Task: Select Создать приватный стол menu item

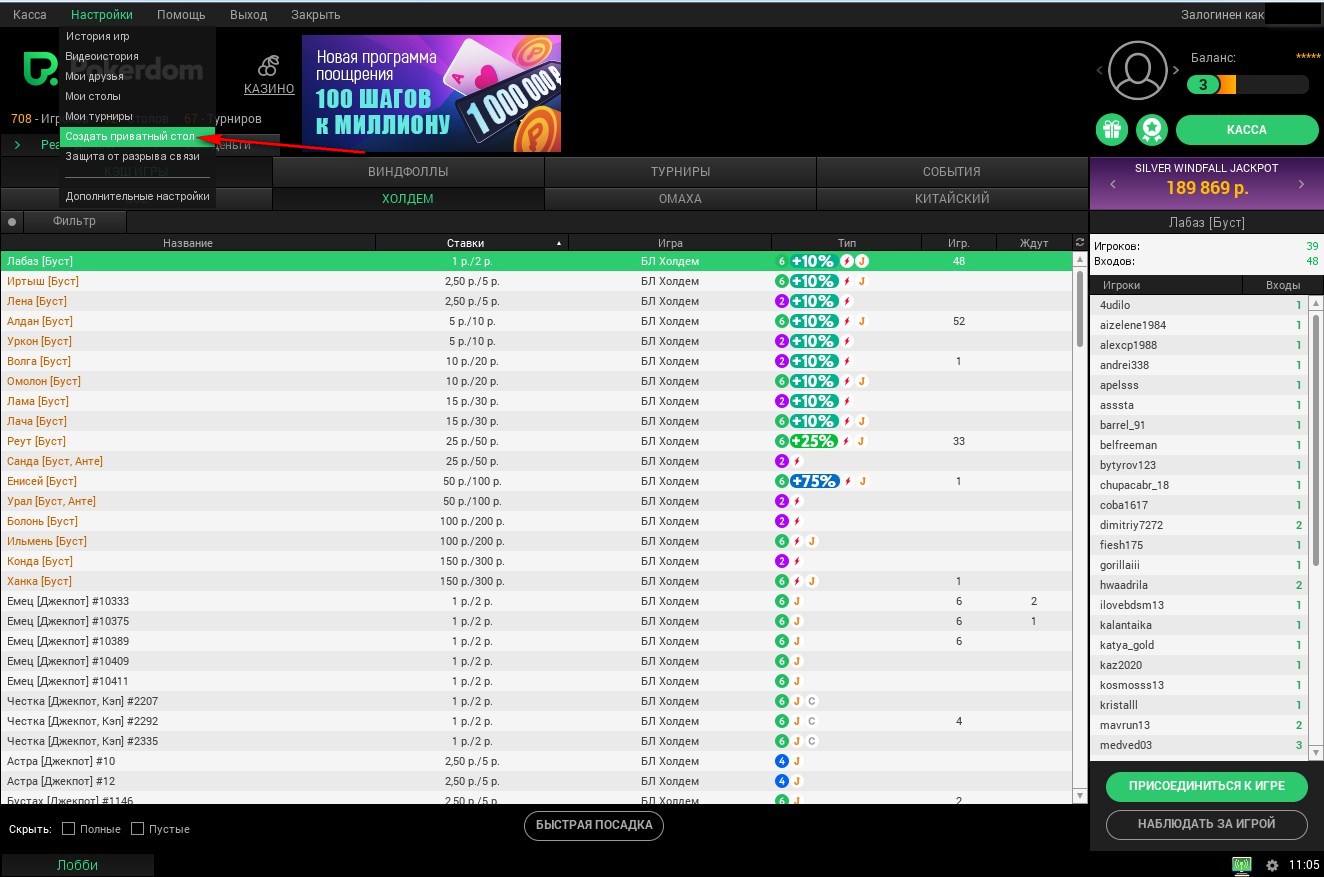Action: tap(137, 136)
